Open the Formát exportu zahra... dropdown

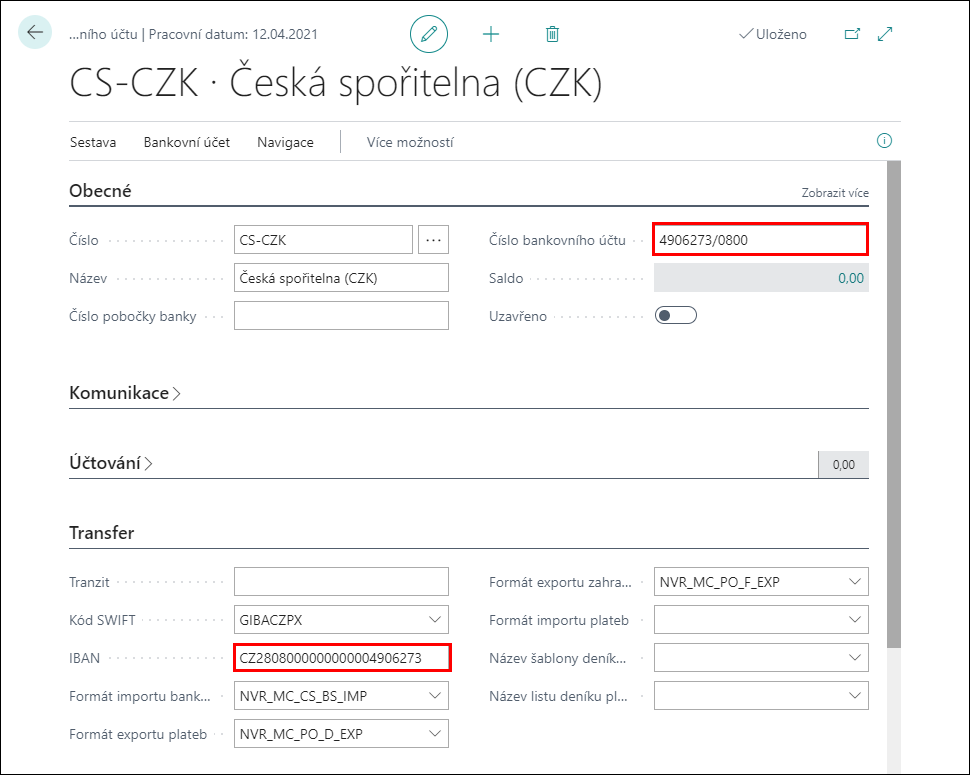tap(855, 581)
